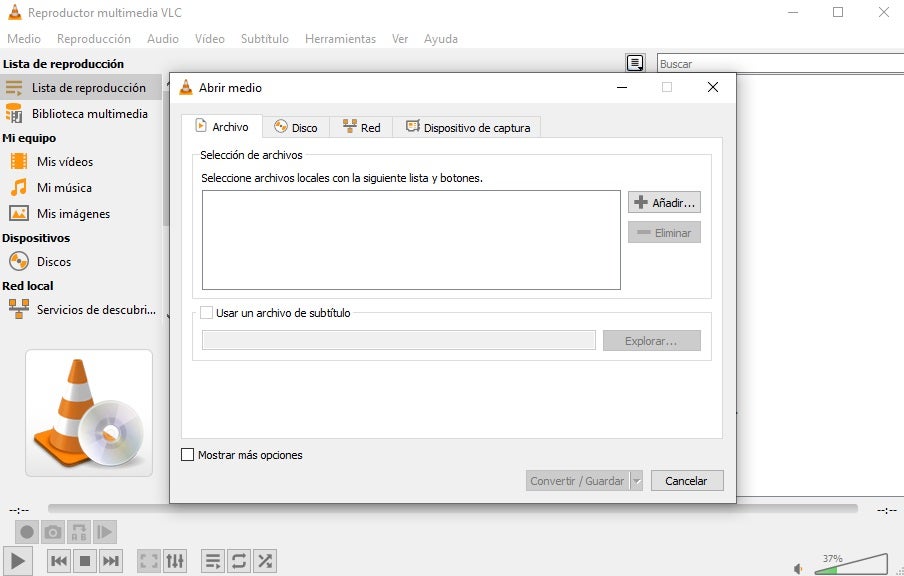Skip to next media icon

coord(110,561)
